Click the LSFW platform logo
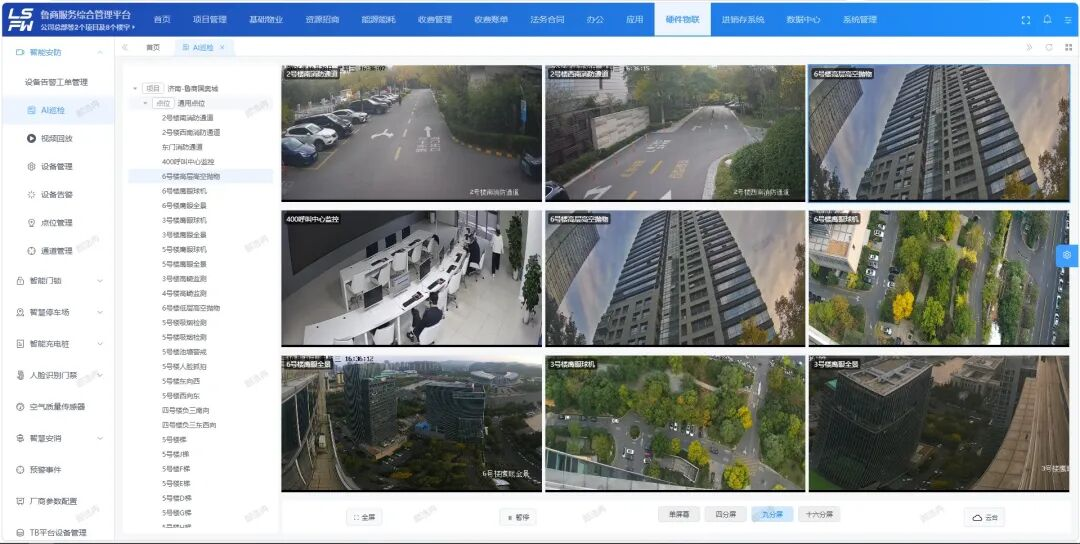This screenshot has height=544, width=1080. point(20,19)
